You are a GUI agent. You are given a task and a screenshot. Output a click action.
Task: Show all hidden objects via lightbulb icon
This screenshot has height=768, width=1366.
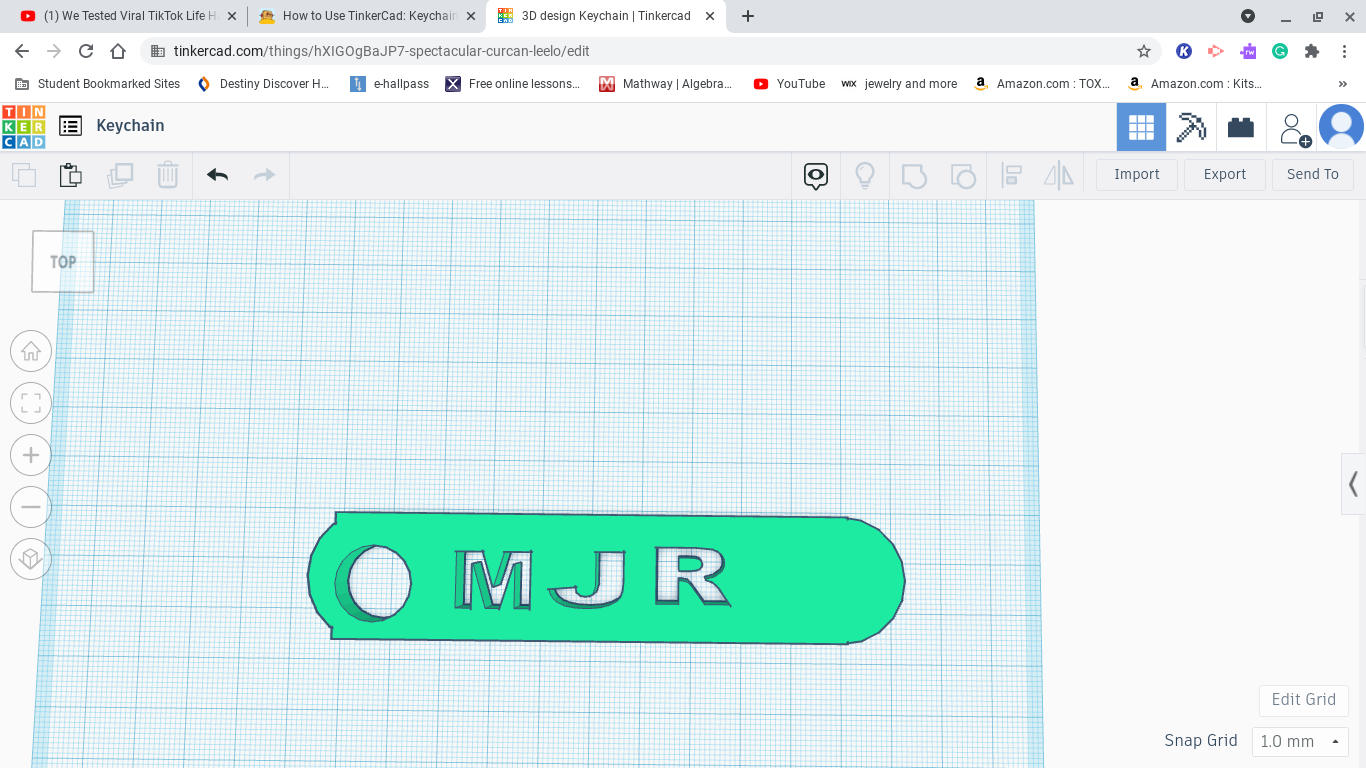pos(865,175)
